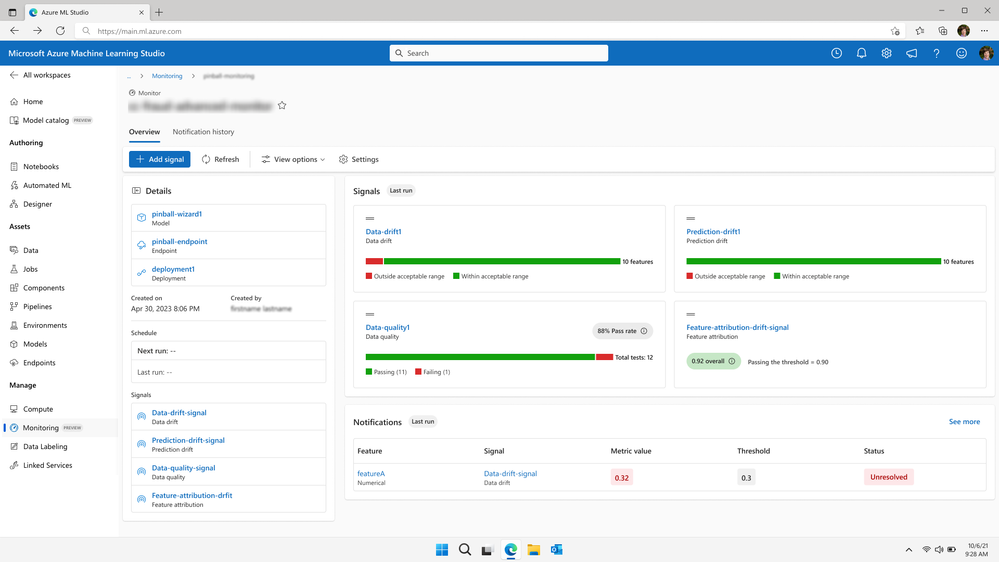
Task: Click See more in Notifications
Action: coord(964,422)
